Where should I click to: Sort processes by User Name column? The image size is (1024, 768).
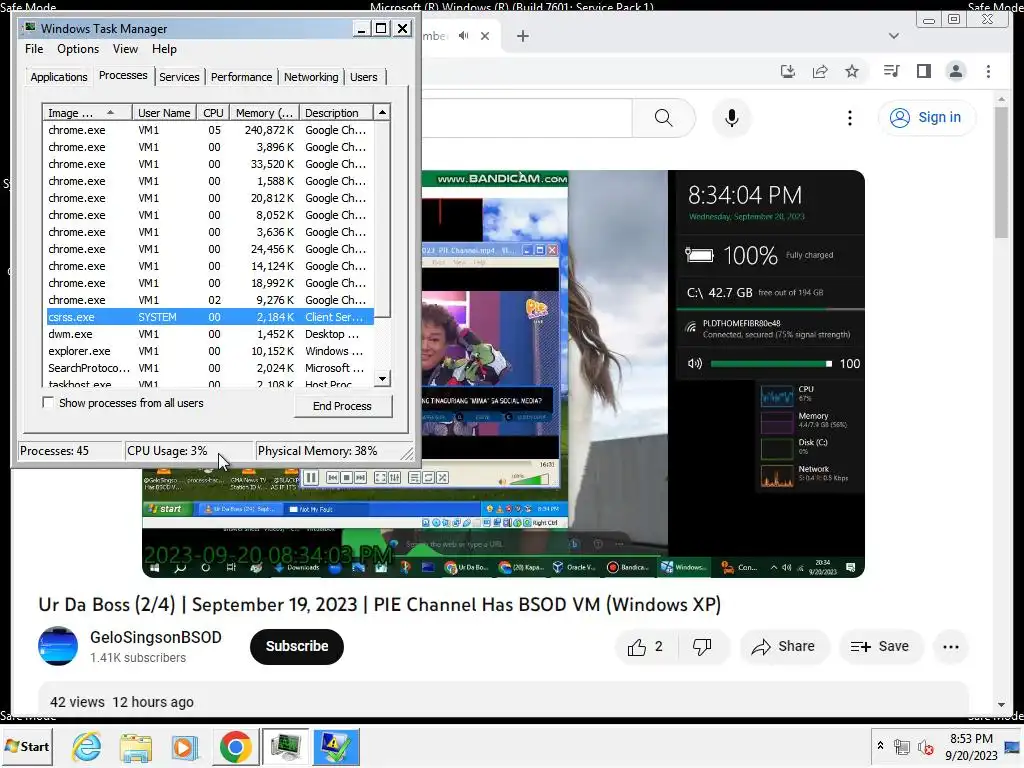[164, 112]
